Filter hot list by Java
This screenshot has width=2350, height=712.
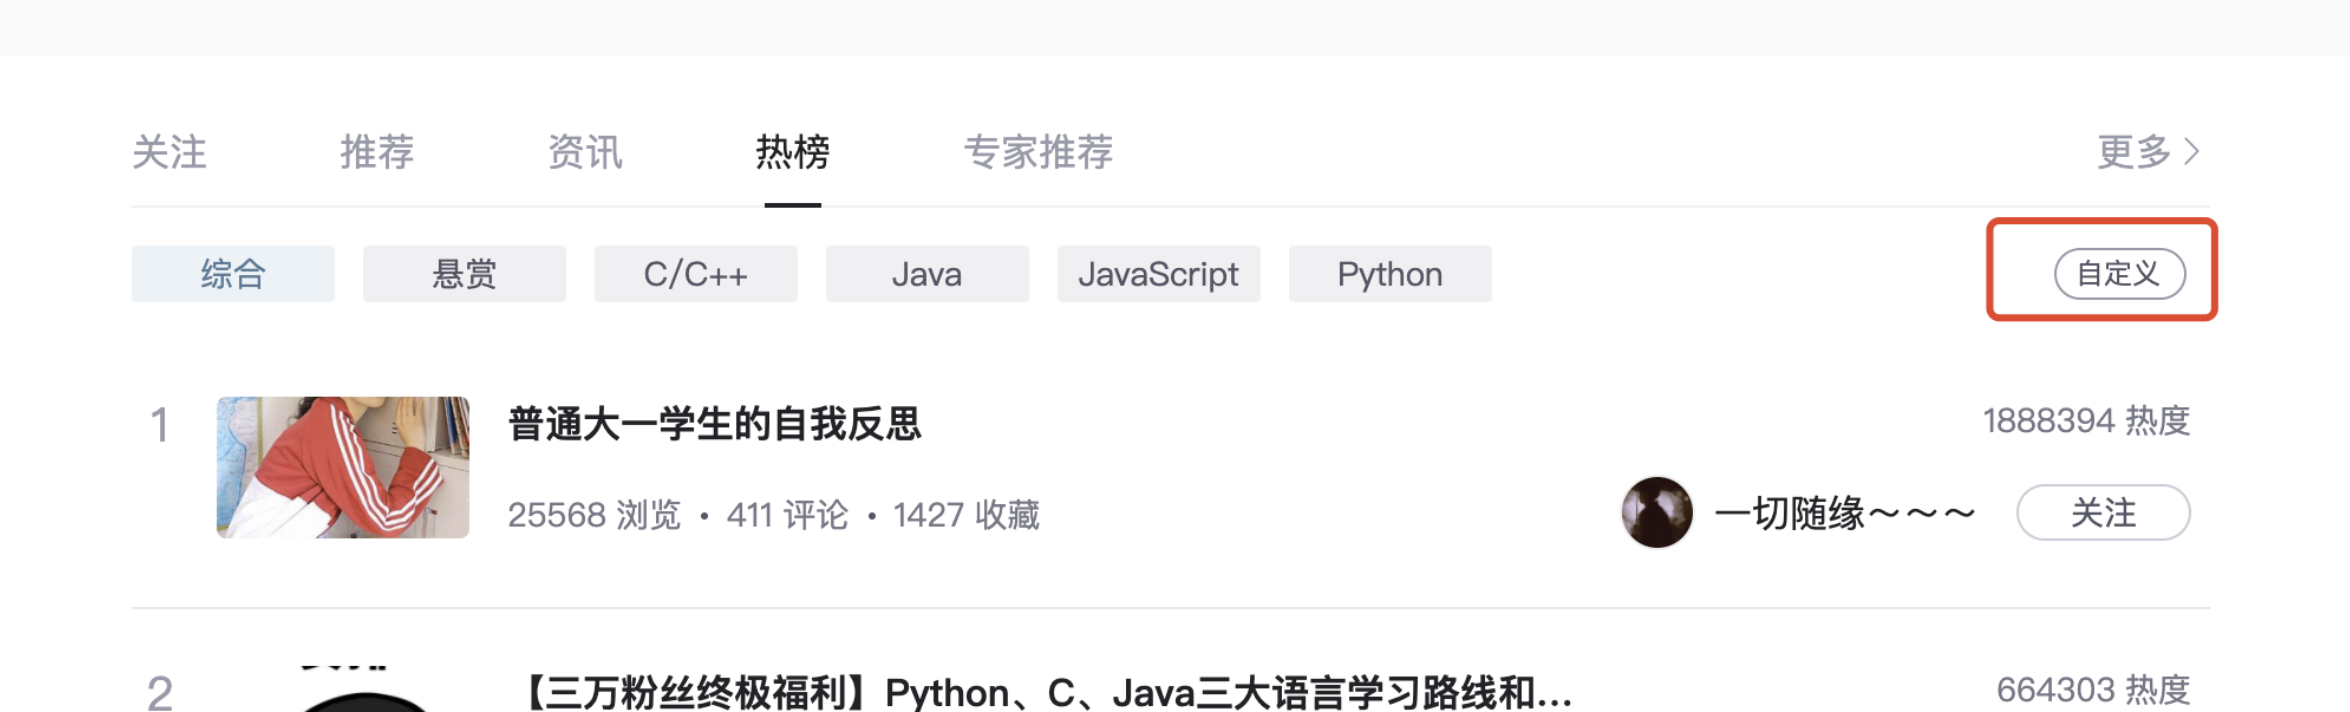tap(927, 274)
